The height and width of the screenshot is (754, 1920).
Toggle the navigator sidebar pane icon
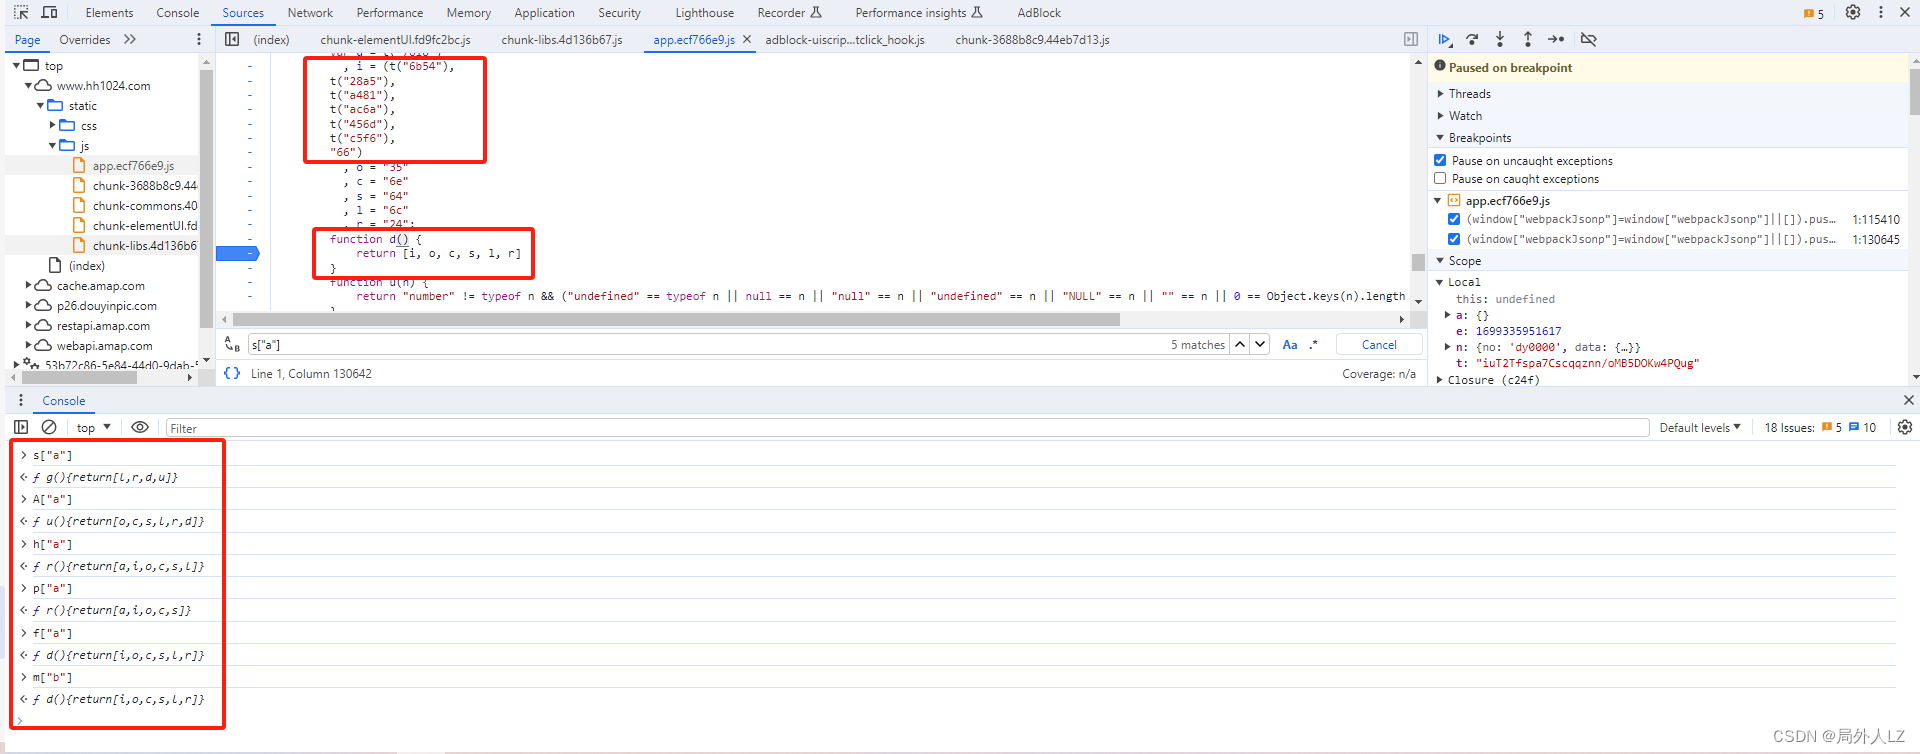click(232, 39)
